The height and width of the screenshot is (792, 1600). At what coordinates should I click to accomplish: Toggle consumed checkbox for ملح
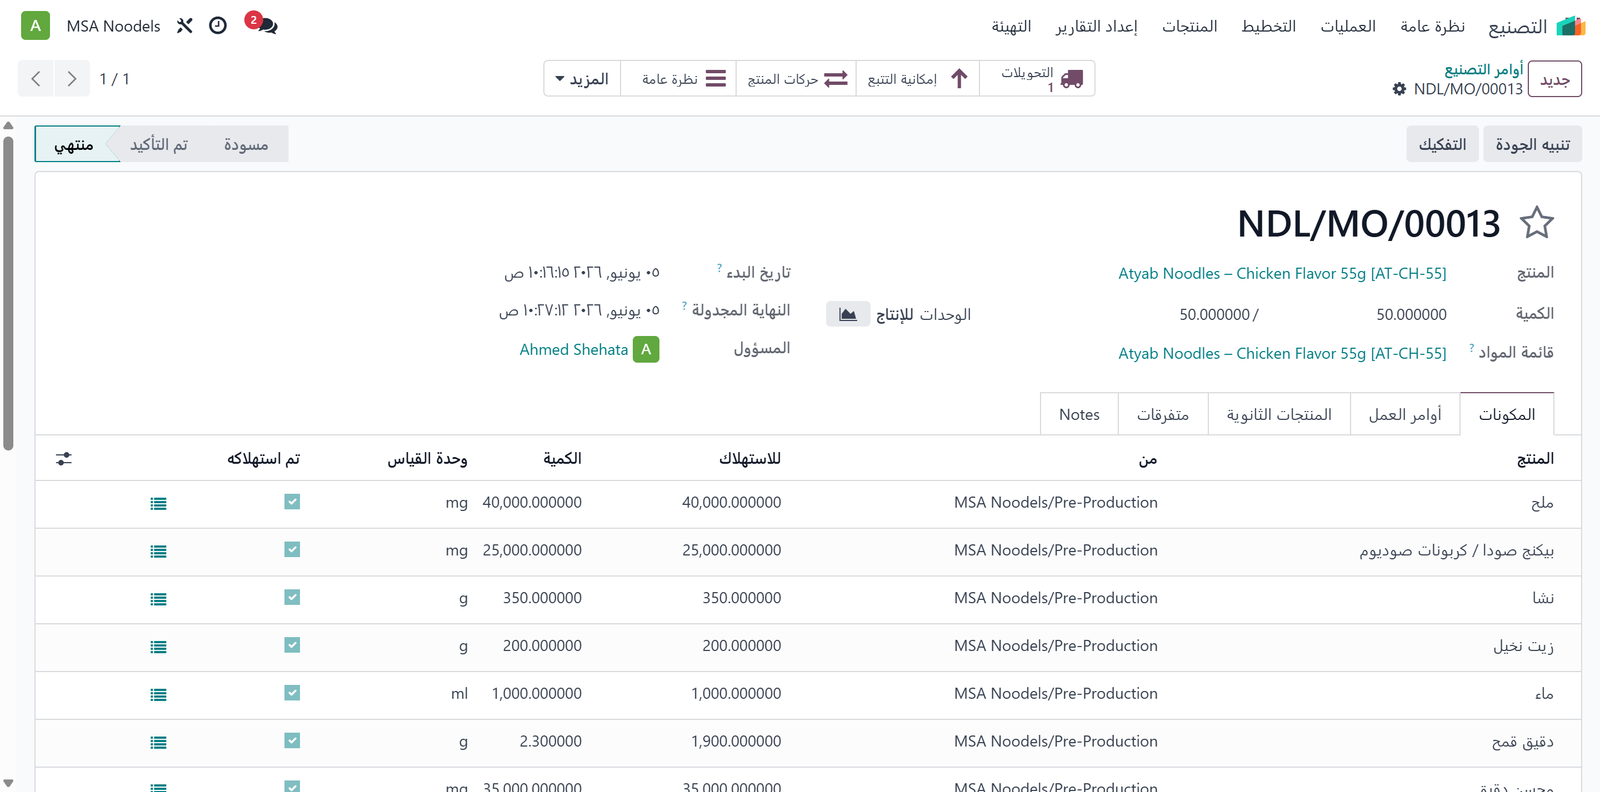point(292,502)
